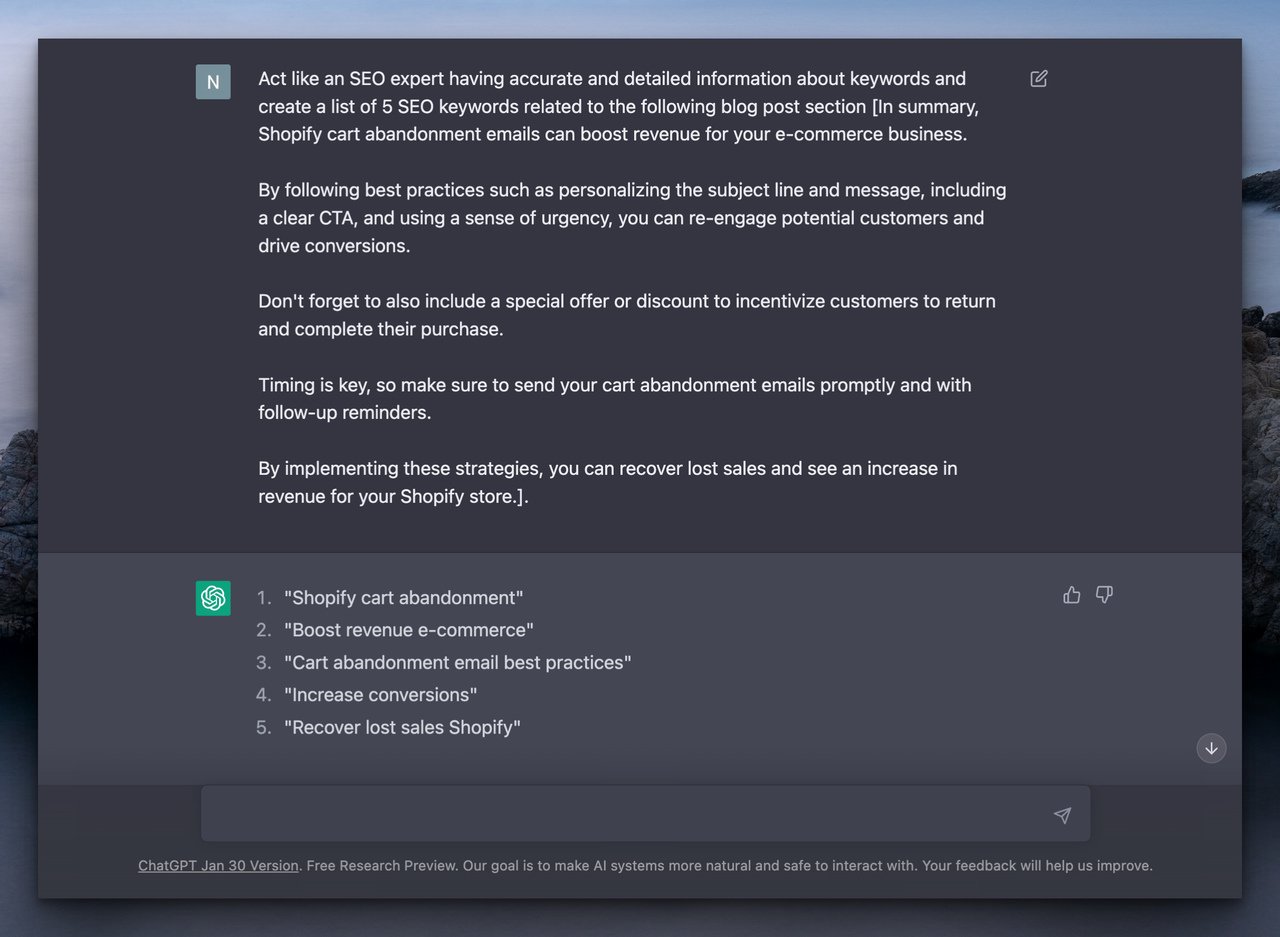Select the keyword 'Boost revenue e-commerce'
Image resolution: width=1280 pixels, height=937 pixels.
409,630
